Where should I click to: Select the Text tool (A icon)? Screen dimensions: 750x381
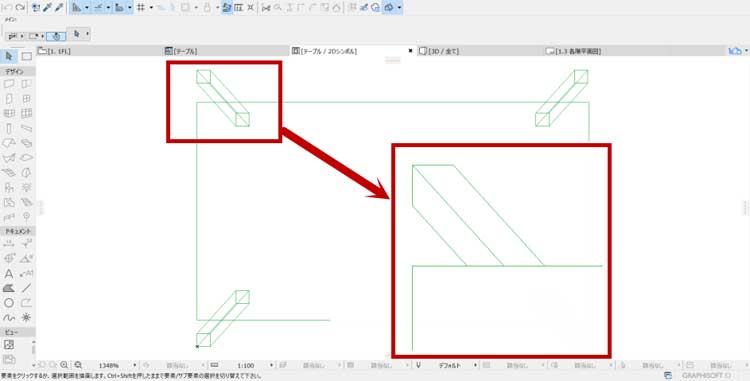point(9,273)
